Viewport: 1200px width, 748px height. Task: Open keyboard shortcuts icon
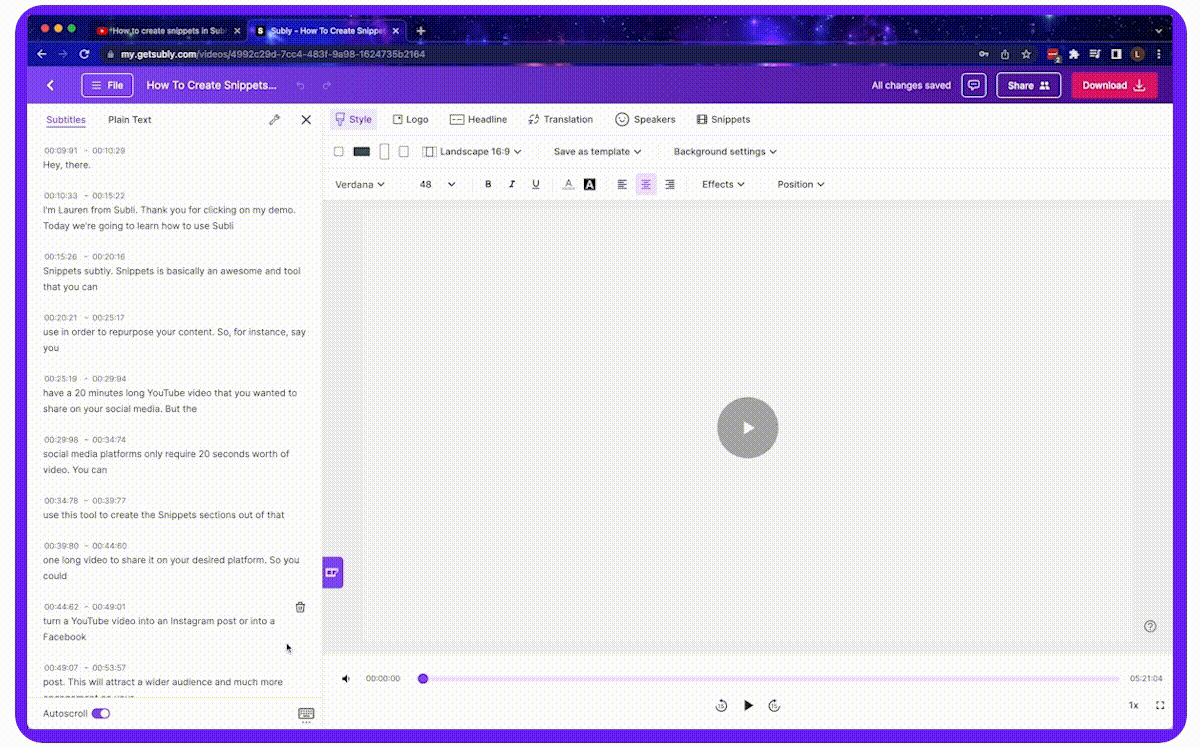306,714
